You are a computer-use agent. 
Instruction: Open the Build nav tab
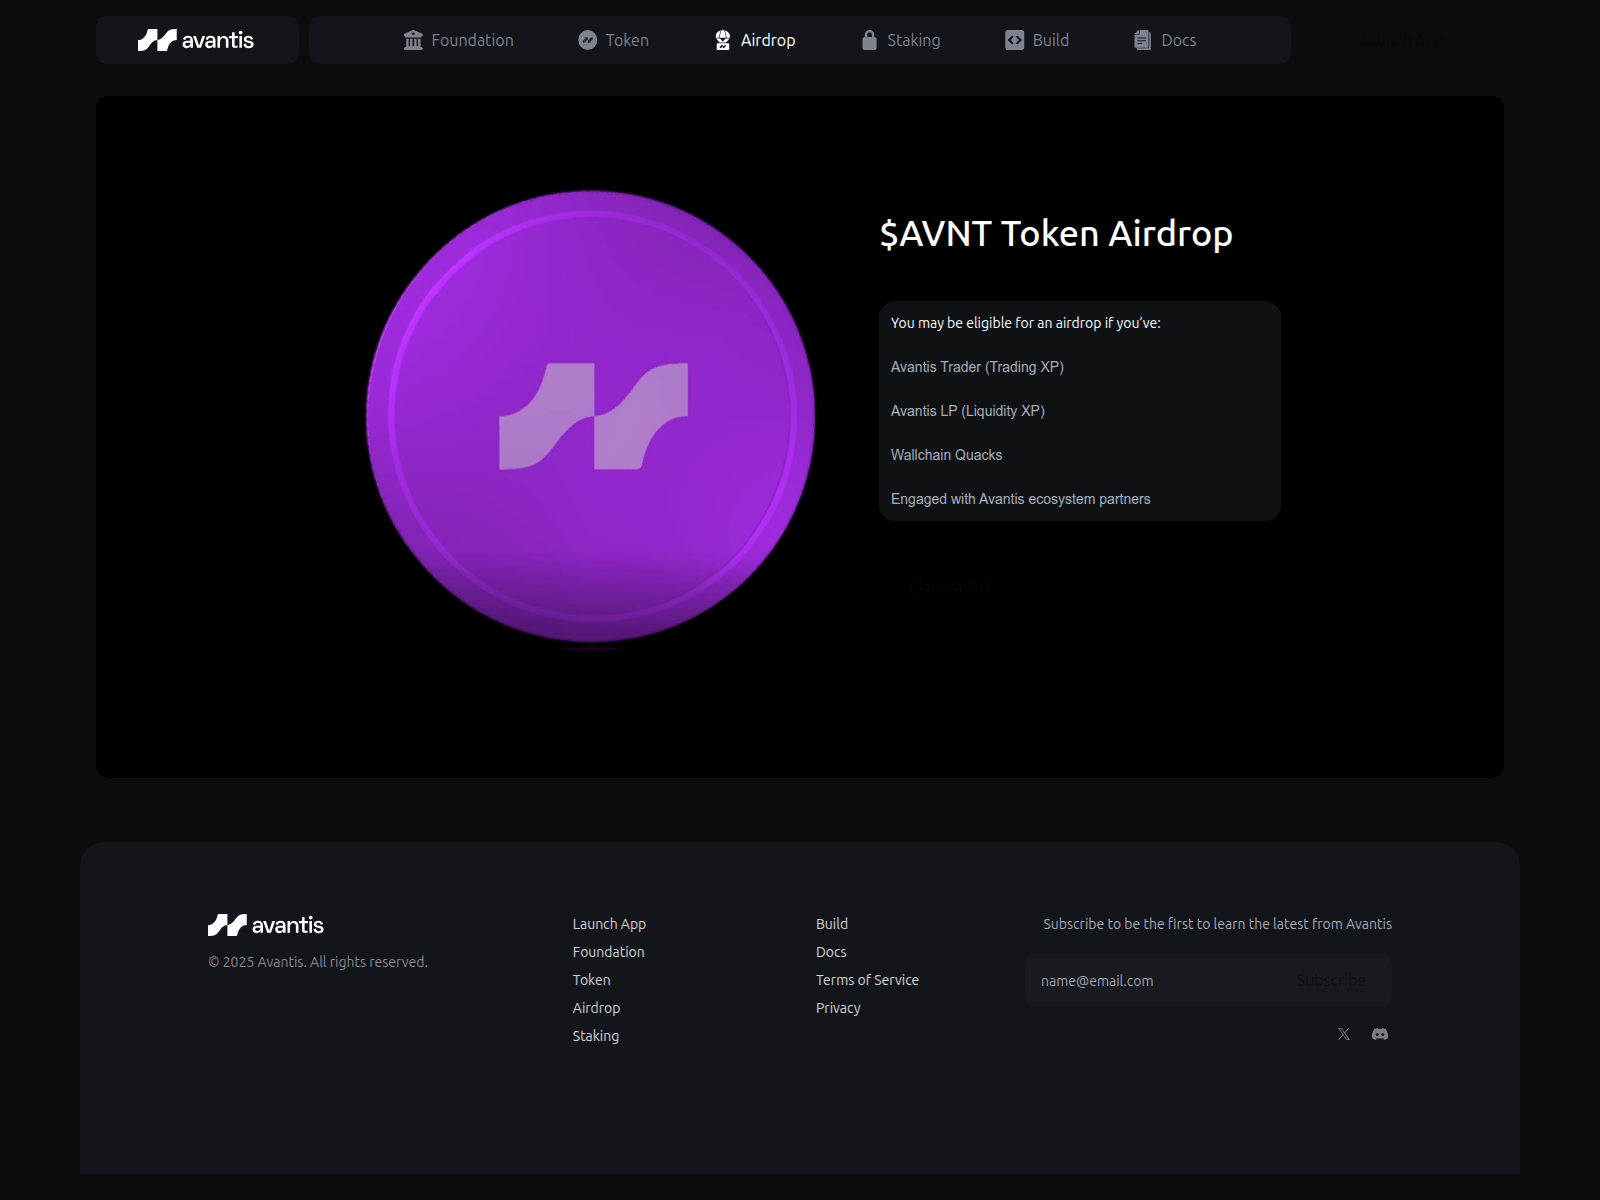tap(1037, 40)
